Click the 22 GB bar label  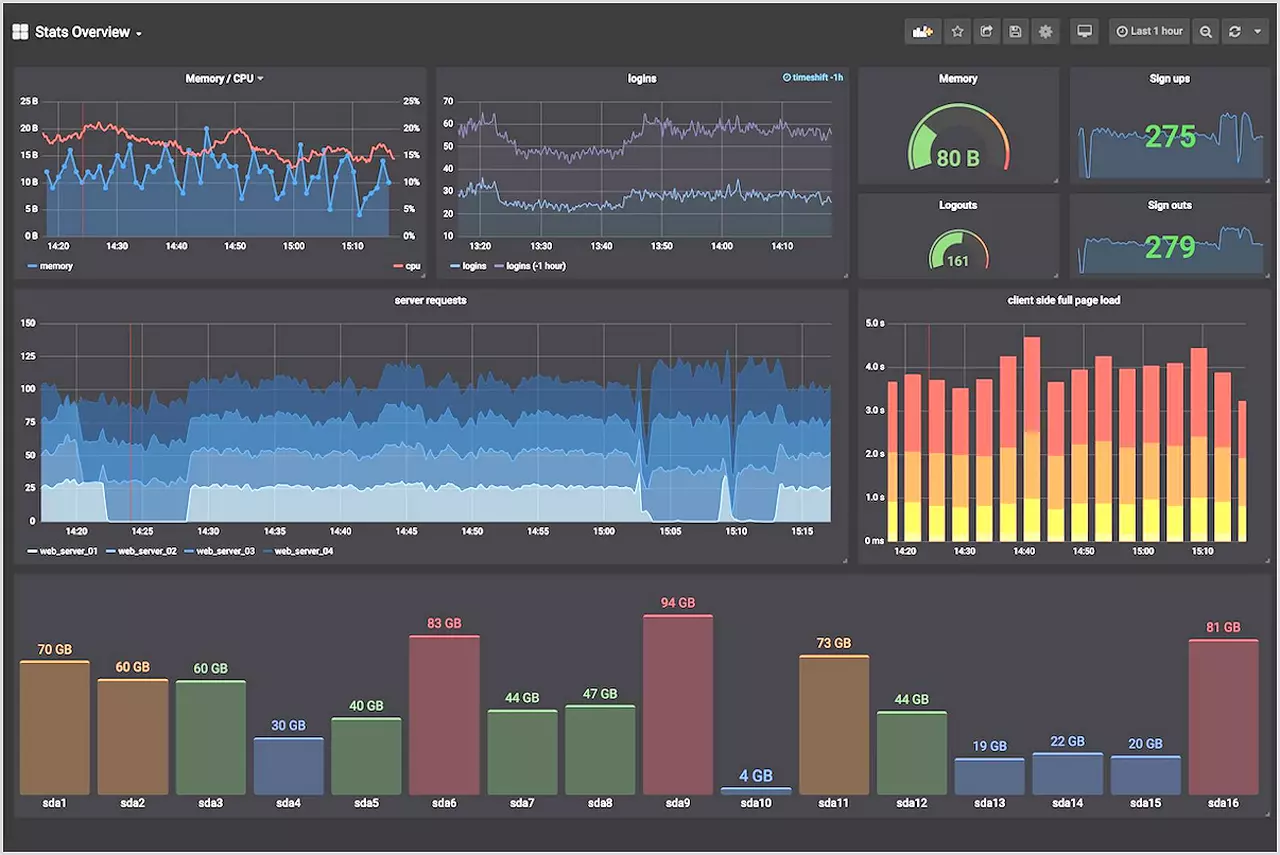(x=1068, y=741)
